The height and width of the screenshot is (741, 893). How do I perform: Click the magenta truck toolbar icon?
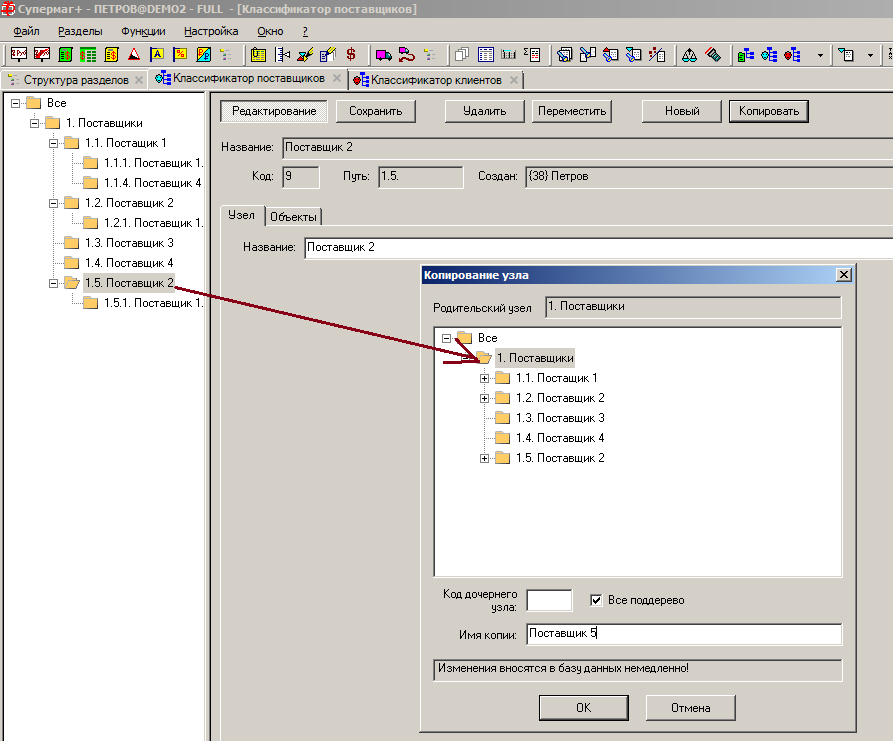(383, 55)
